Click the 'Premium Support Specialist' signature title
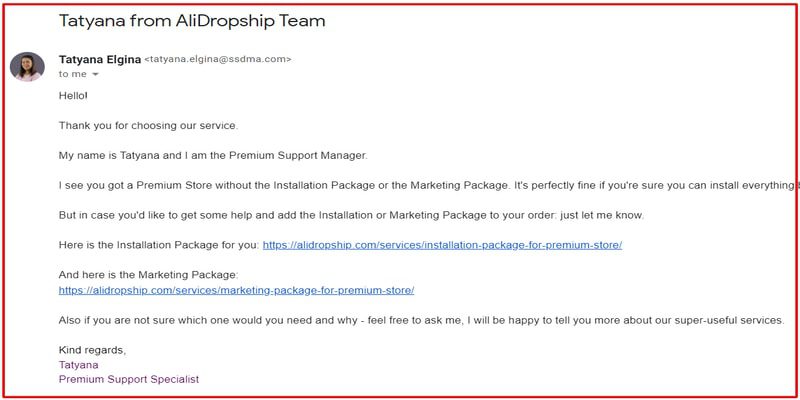800x400 pixels. coord(129,380)
